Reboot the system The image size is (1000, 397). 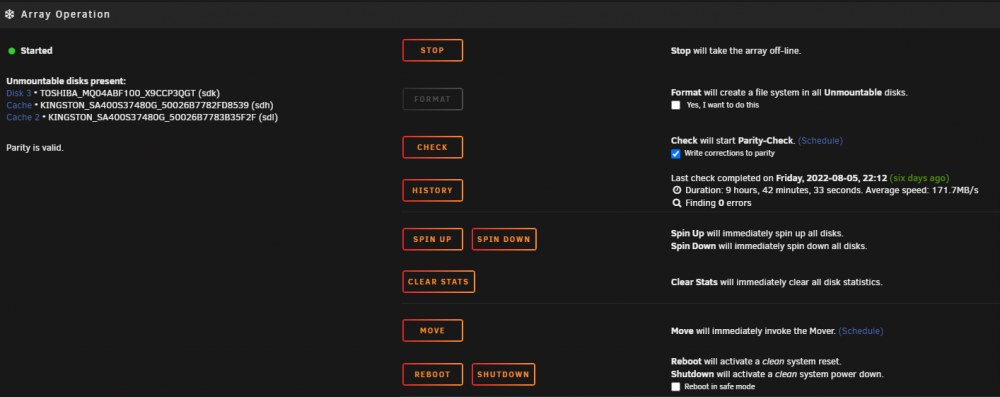pos(432,375)
